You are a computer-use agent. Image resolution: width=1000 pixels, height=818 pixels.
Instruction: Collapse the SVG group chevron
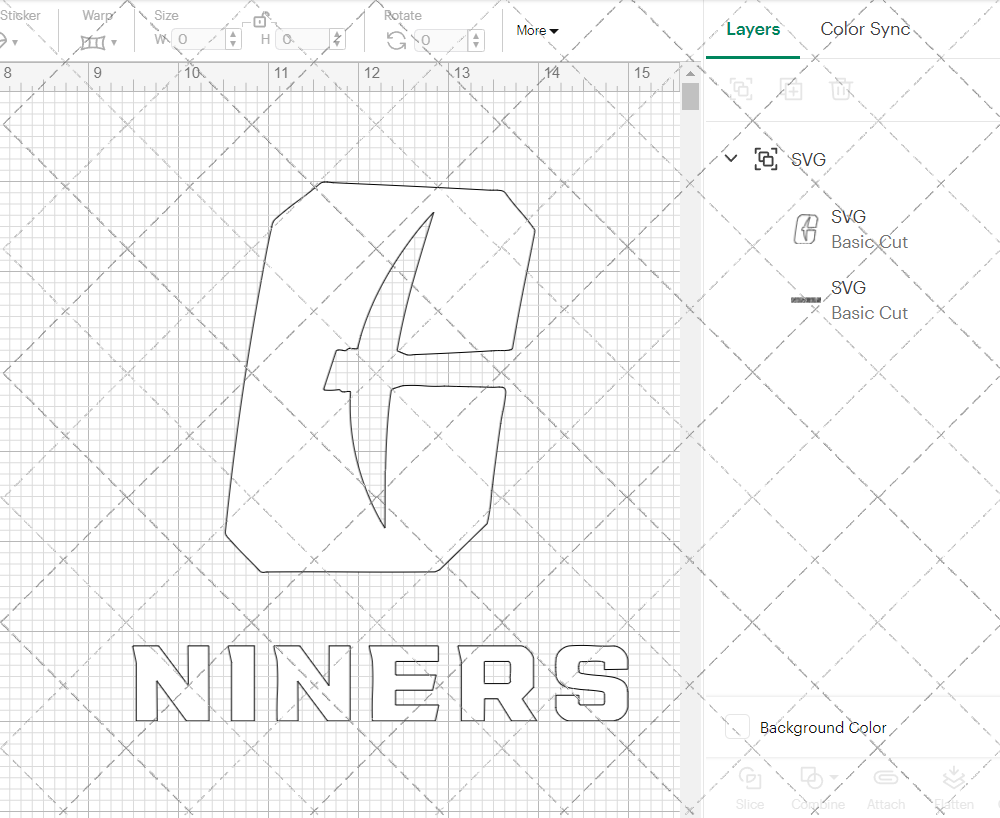coord(731,158)
